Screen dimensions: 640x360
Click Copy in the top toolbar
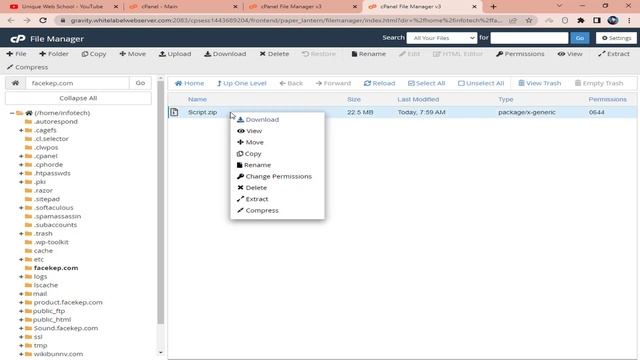94,54
